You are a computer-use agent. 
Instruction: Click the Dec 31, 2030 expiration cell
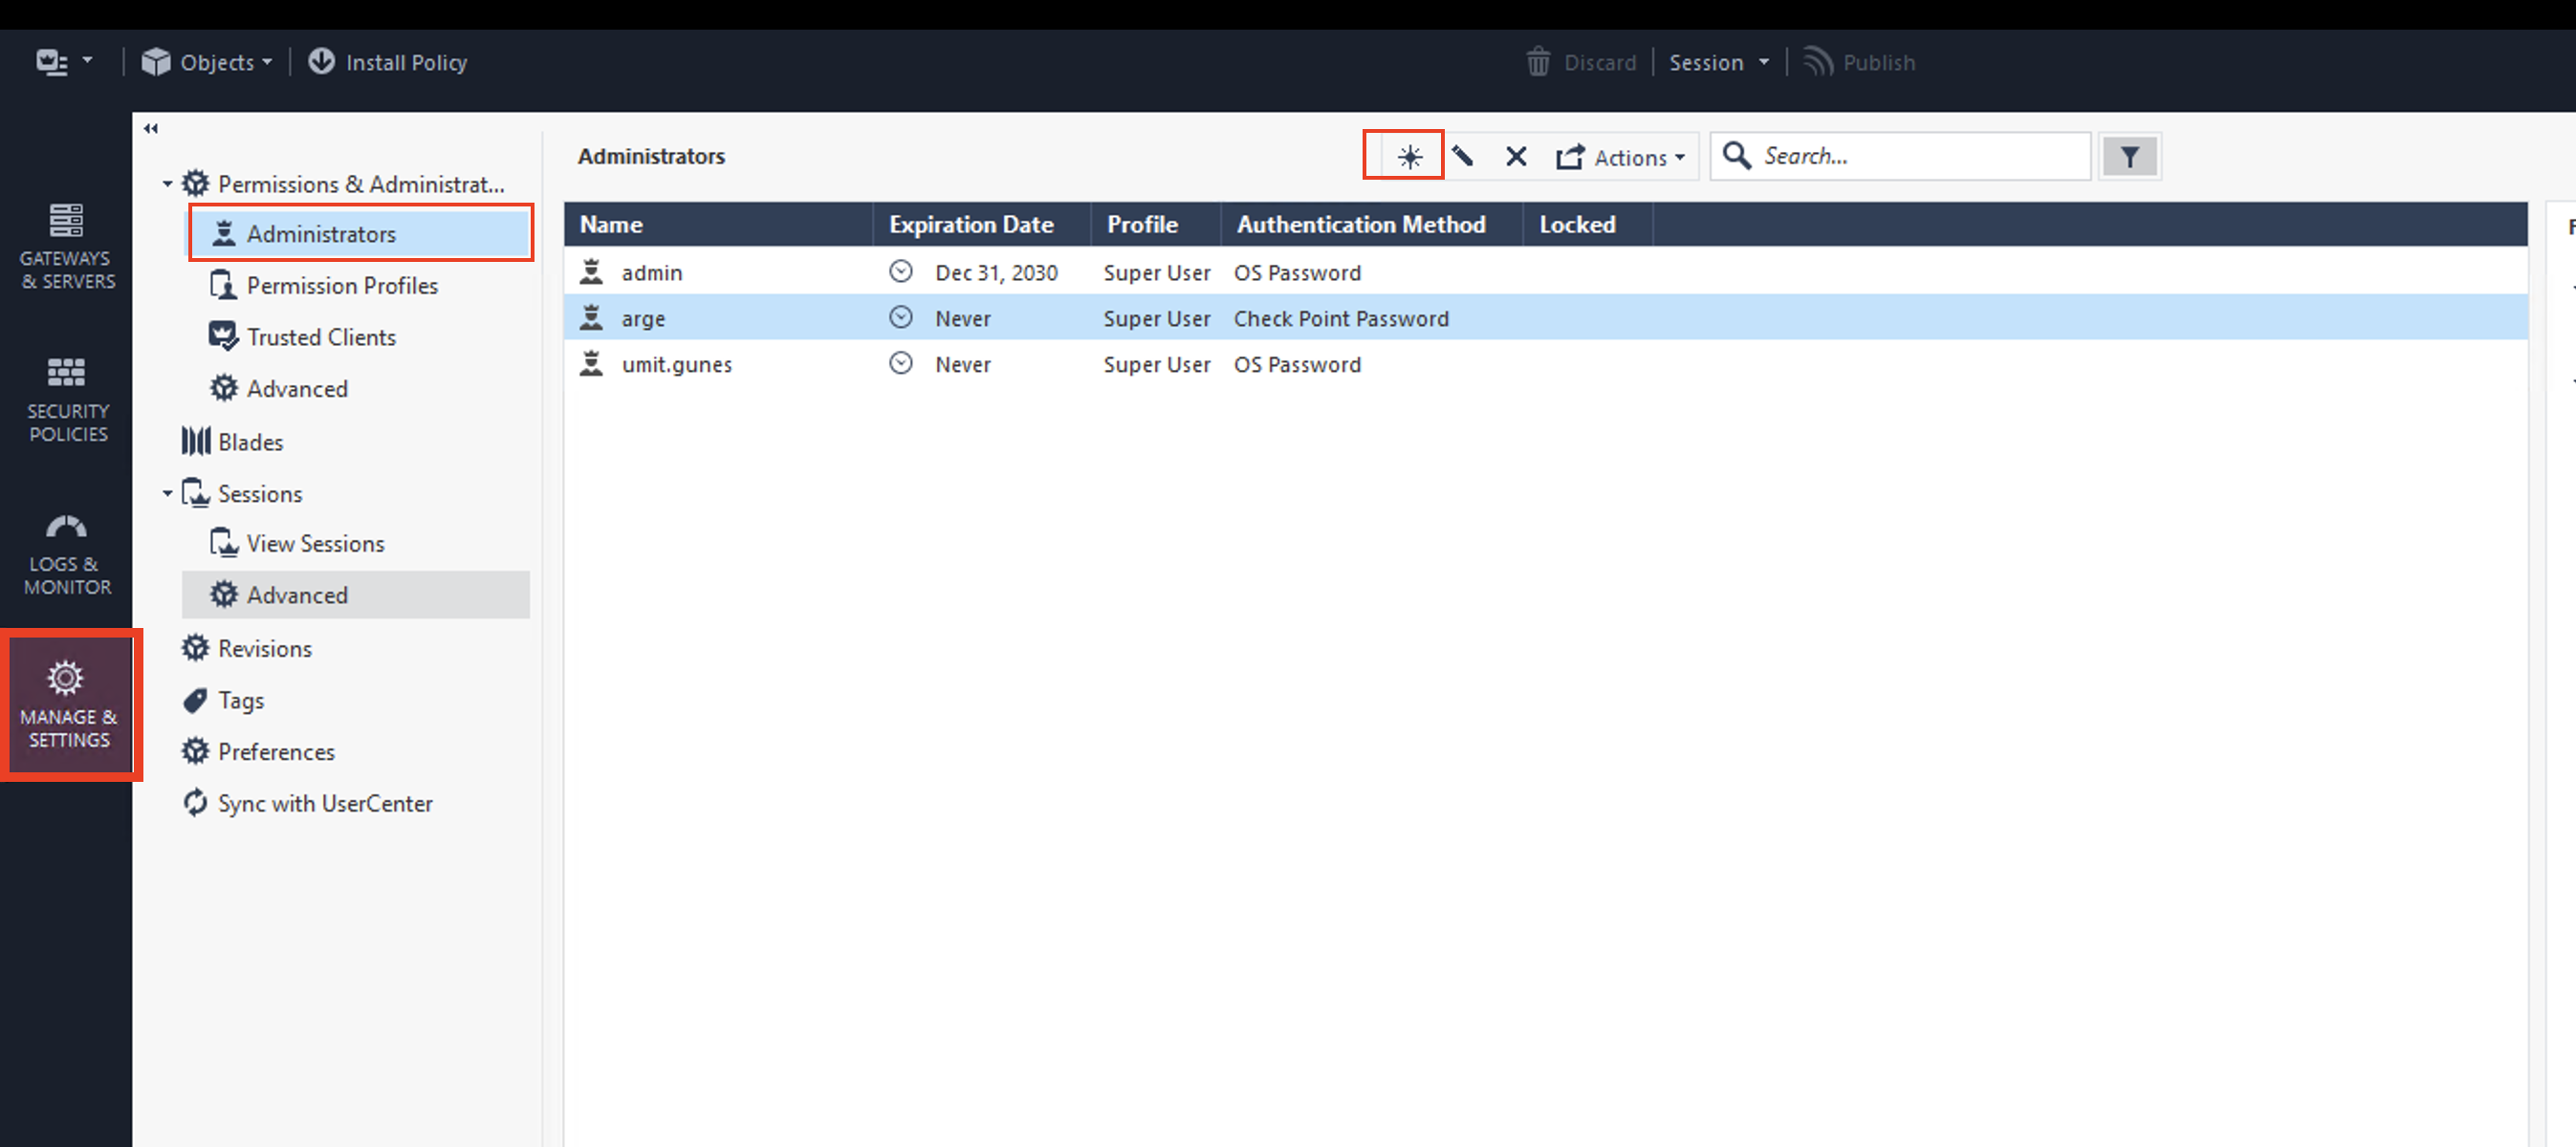(x=996, y=273)
